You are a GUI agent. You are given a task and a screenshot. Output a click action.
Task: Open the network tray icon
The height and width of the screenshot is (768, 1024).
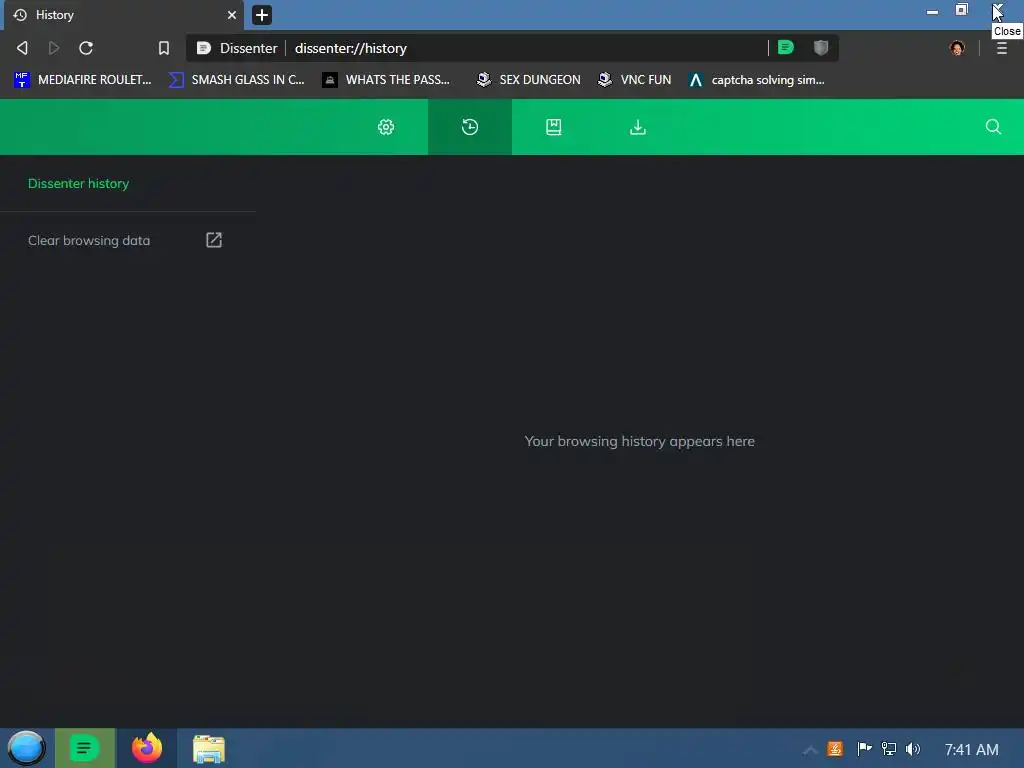889,749
